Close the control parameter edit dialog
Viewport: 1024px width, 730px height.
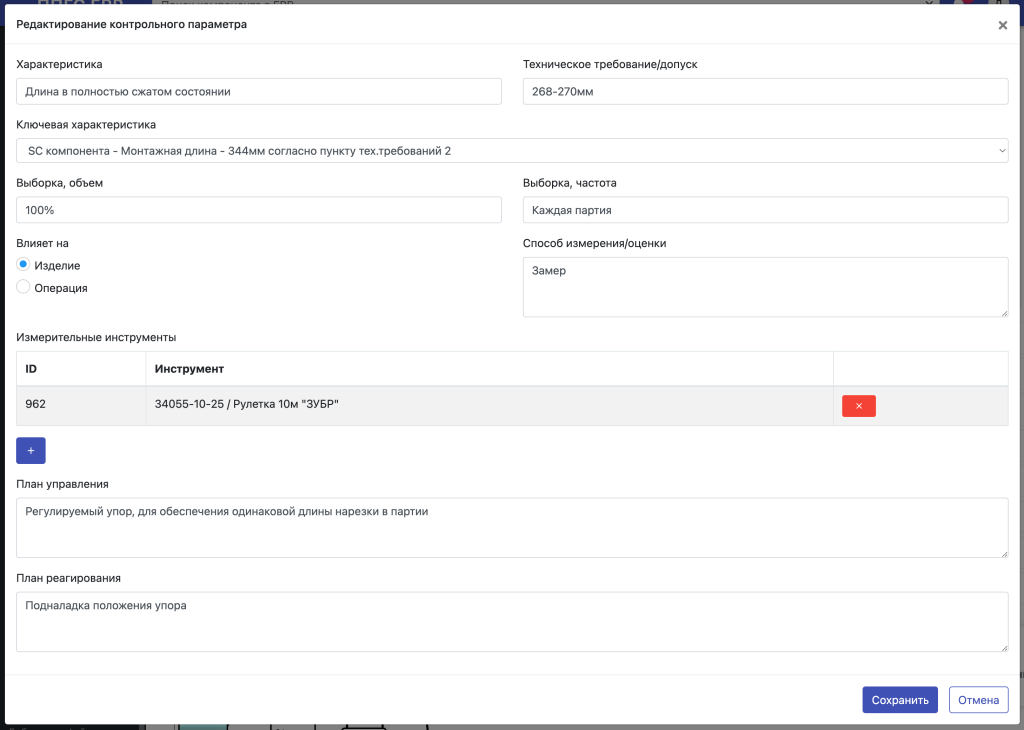[1002, 25]
